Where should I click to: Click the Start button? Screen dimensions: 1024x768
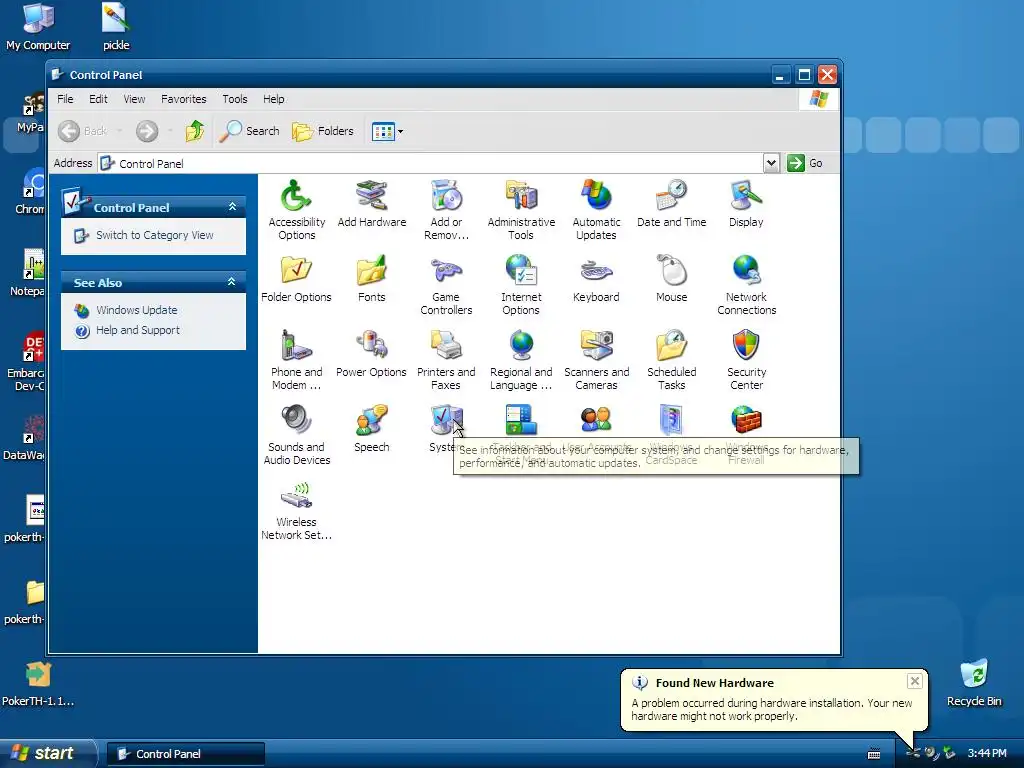pyautogui.click(x=47, y=753)
